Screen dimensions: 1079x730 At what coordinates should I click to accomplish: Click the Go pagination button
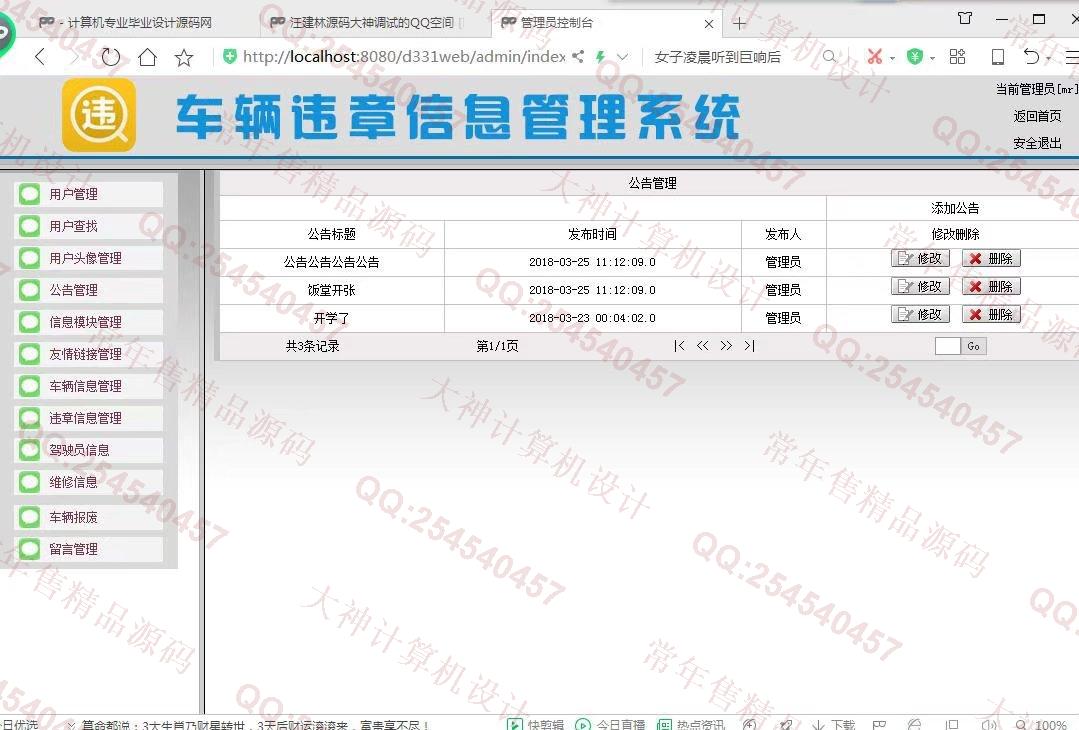(974, 346)
